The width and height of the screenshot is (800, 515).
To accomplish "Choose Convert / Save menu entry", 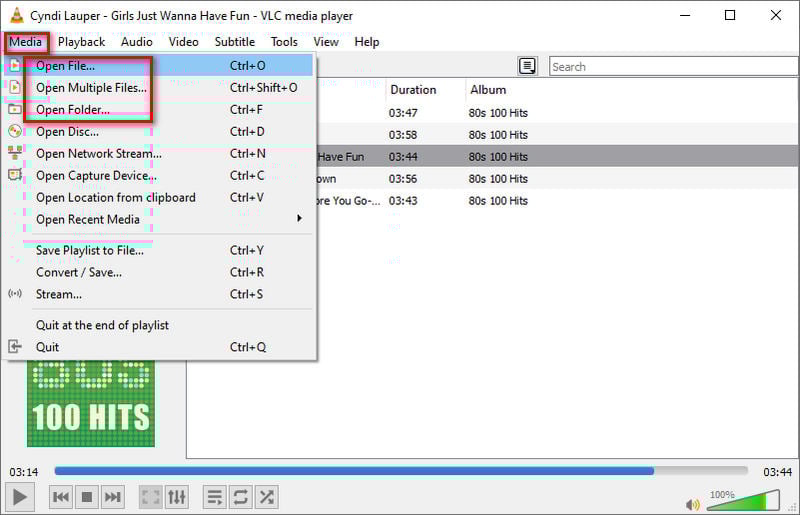I will pos(79,272).
